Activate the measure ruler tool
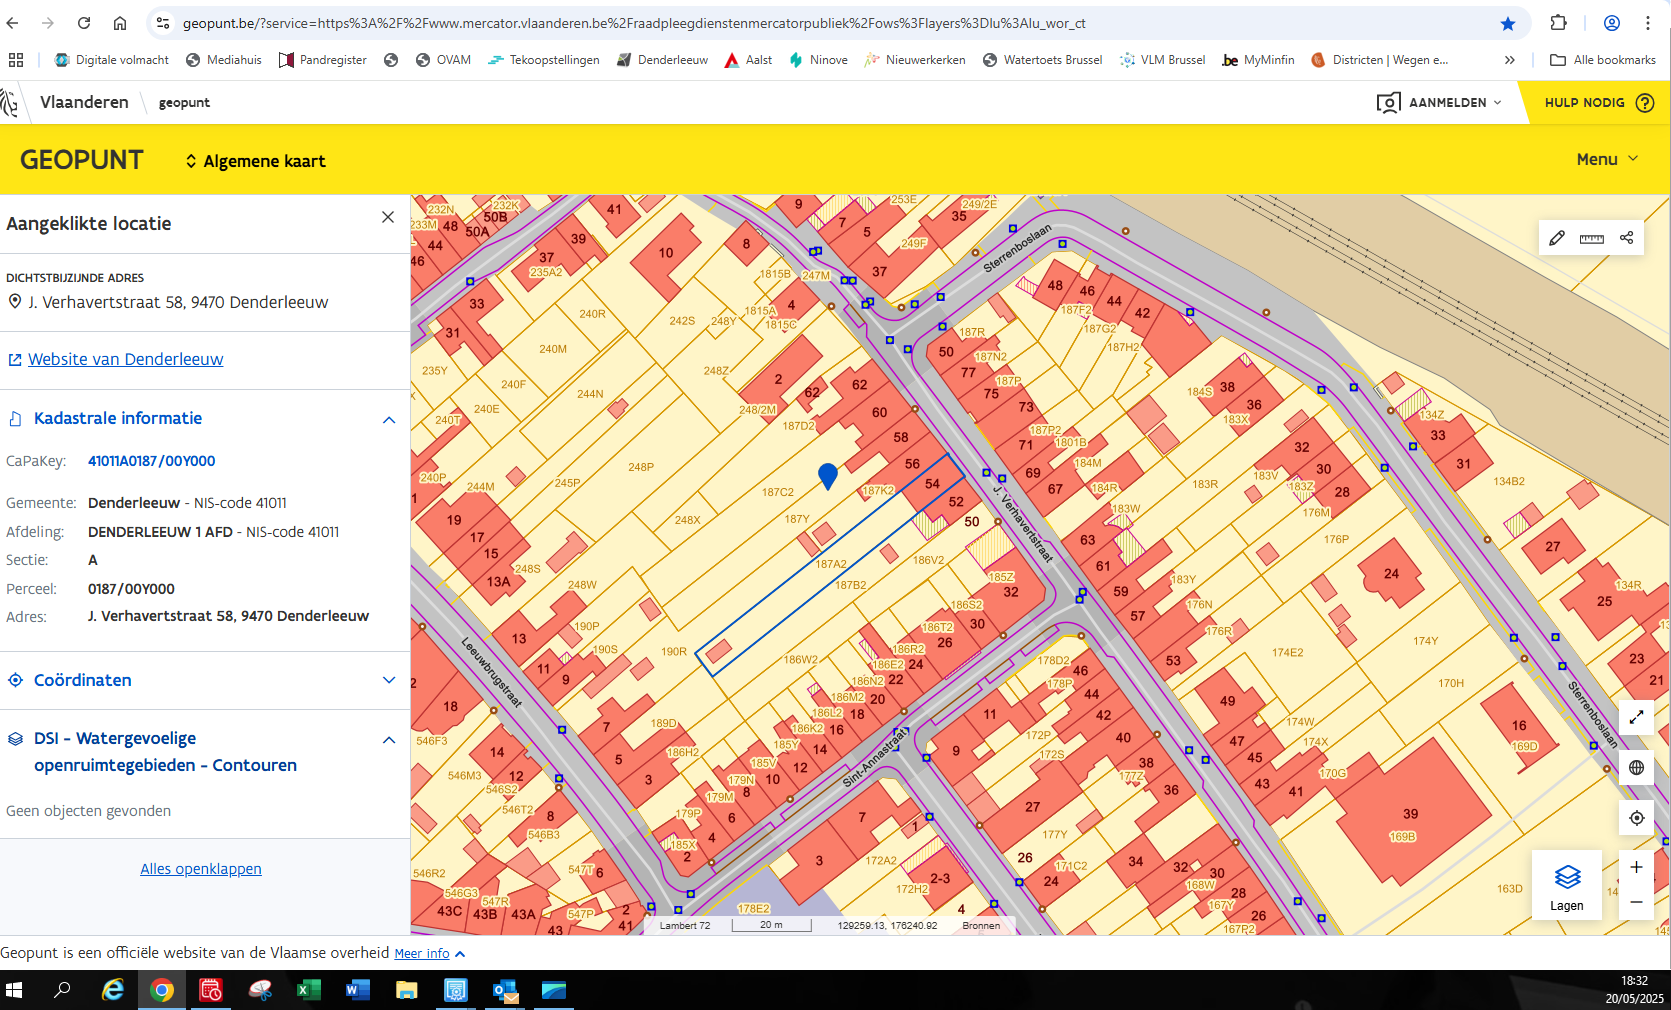 pyautogui.click(x=1591, y=238)
